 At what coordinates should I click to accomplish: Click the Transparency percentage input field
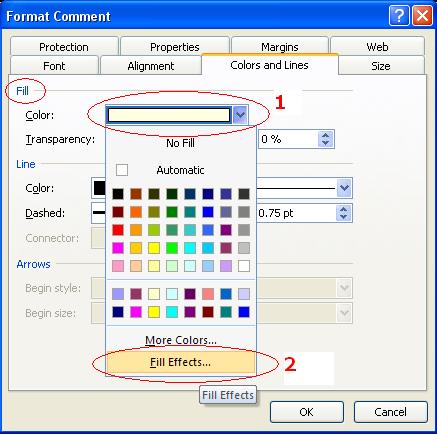coord(288,139)
